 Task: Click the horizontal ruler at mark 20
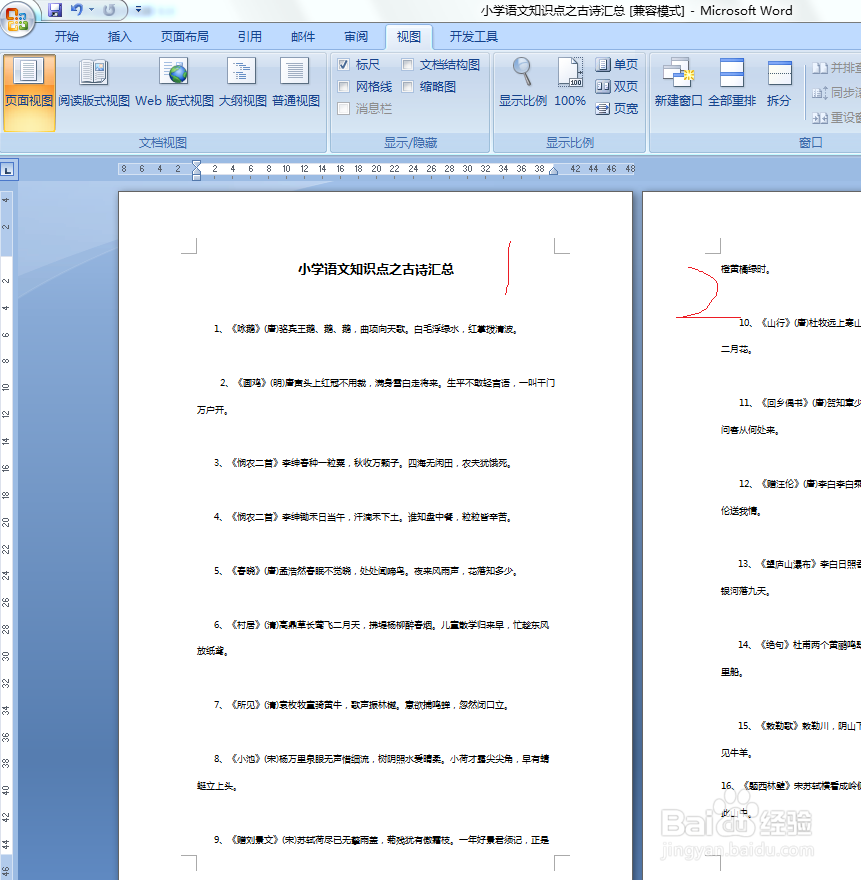click(376, 168)
